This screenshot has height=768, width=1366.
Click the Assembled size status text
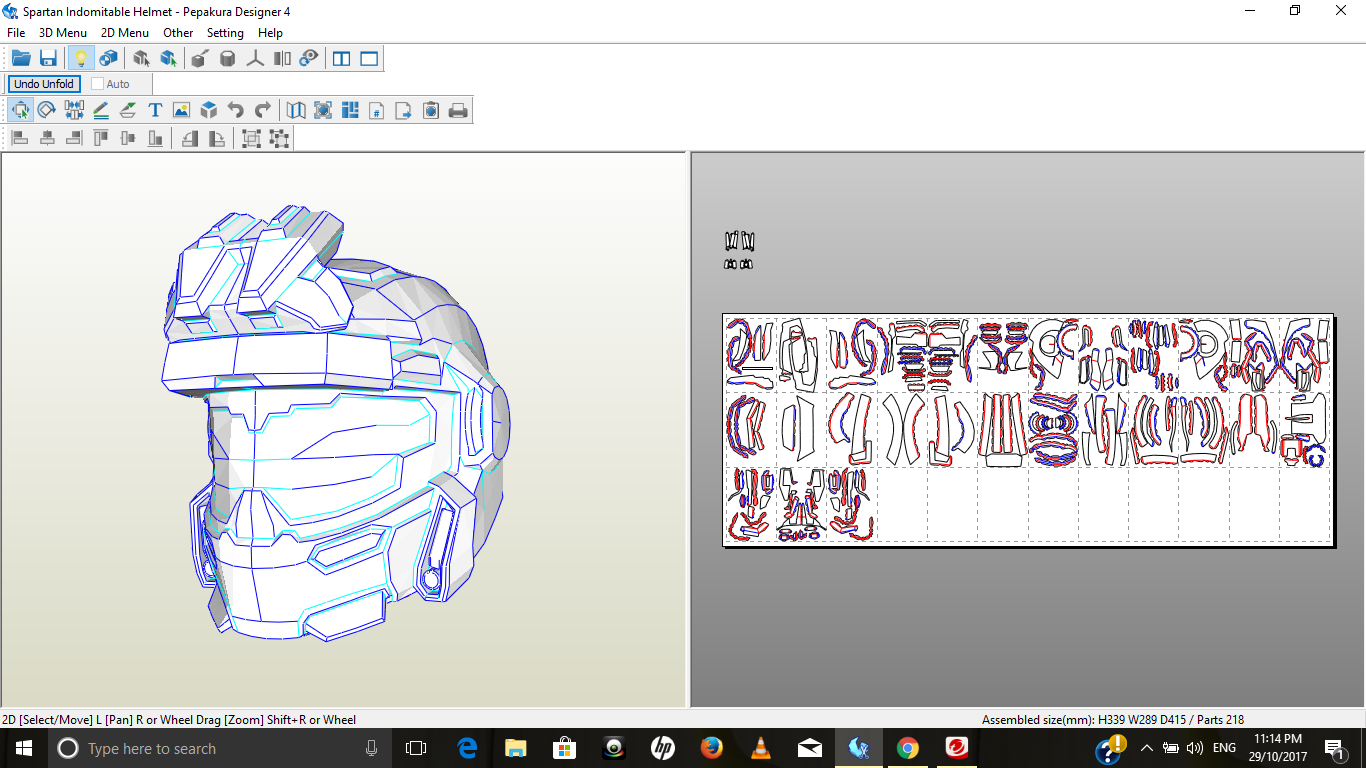click(1113, 720)
